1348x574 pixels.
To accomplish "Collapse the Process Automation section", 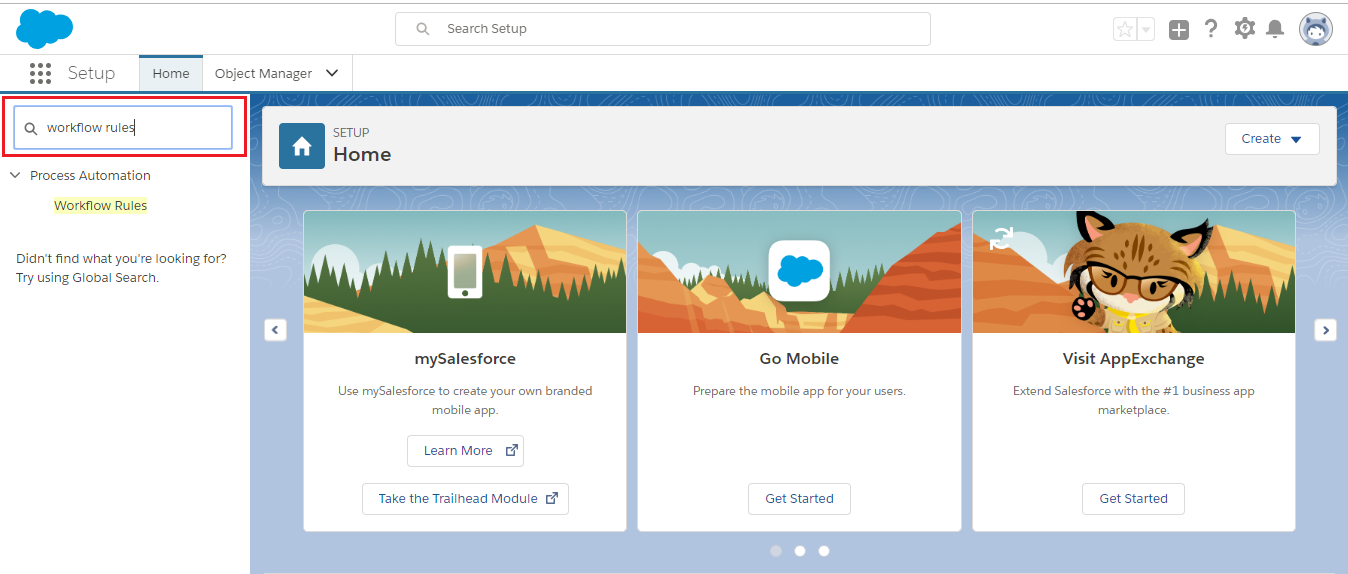I will tap(15, 175).
